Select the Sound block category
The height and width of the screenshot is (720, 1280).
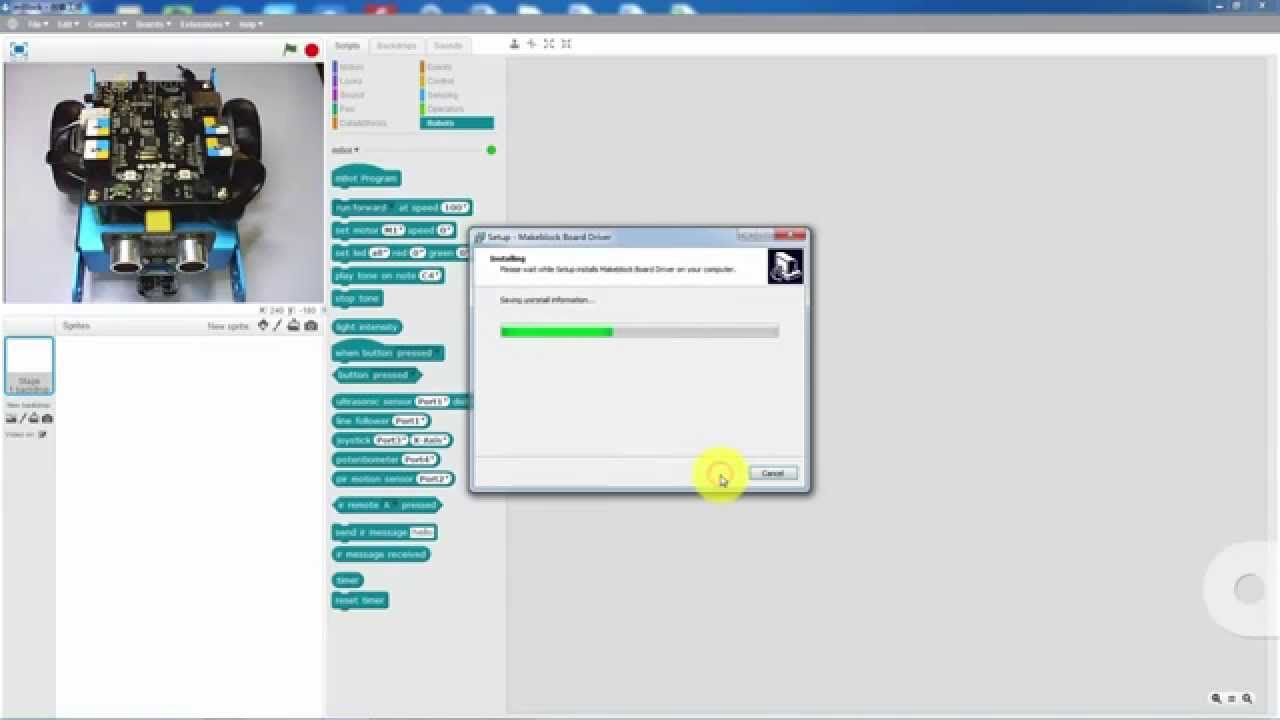[351, 95]
